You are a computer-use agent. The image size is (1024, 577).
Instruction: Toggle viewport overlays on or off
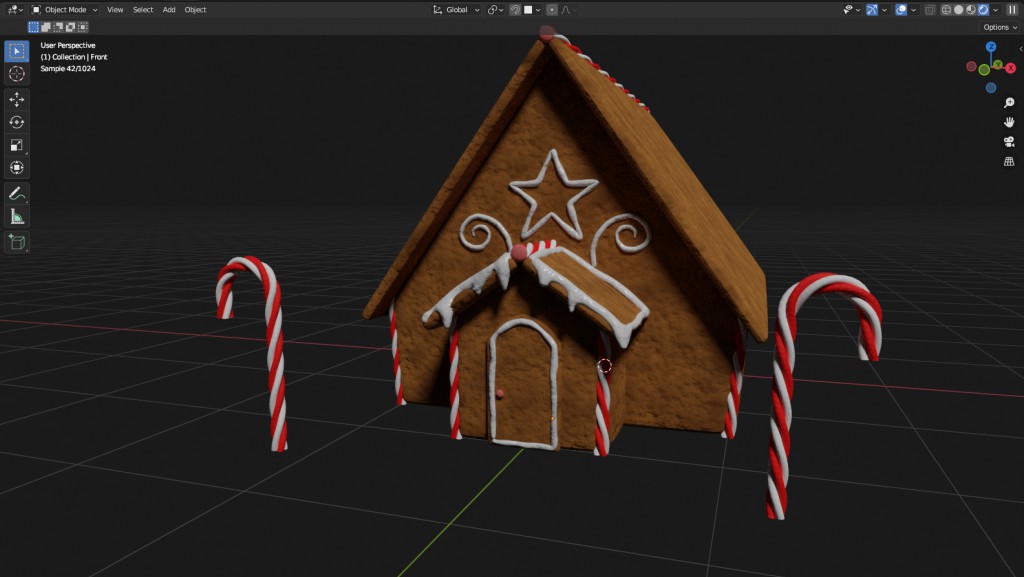click(x=901, y=10)
